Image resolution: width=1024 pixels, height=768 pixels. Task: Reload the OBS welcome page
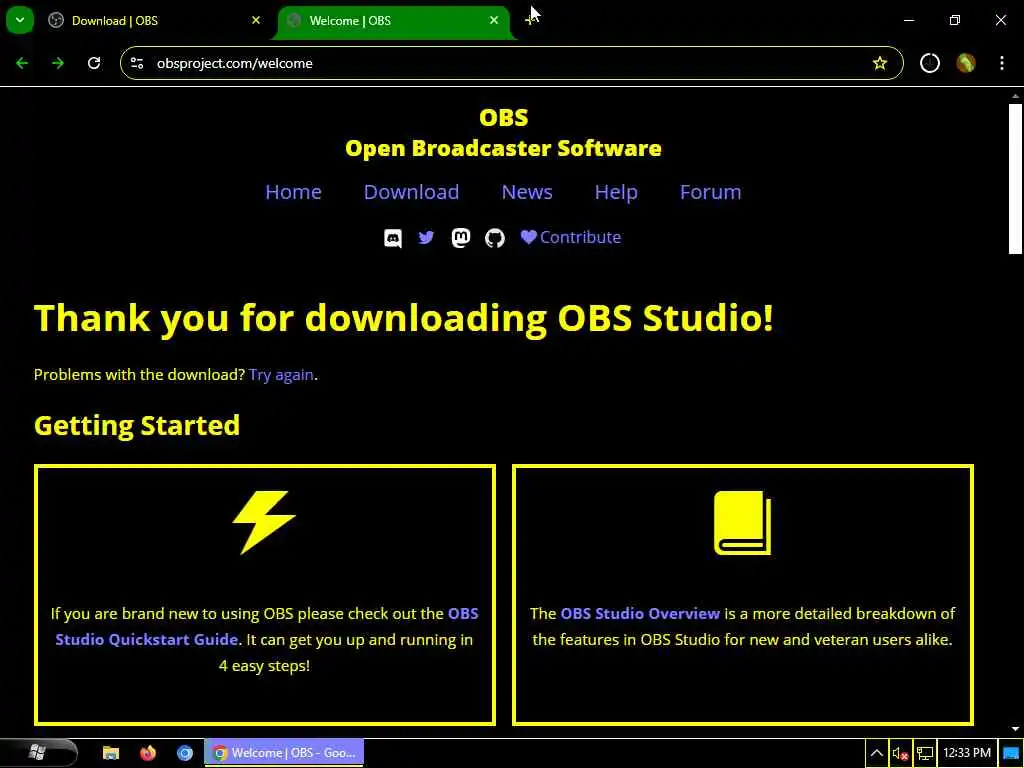coord(94,63)
